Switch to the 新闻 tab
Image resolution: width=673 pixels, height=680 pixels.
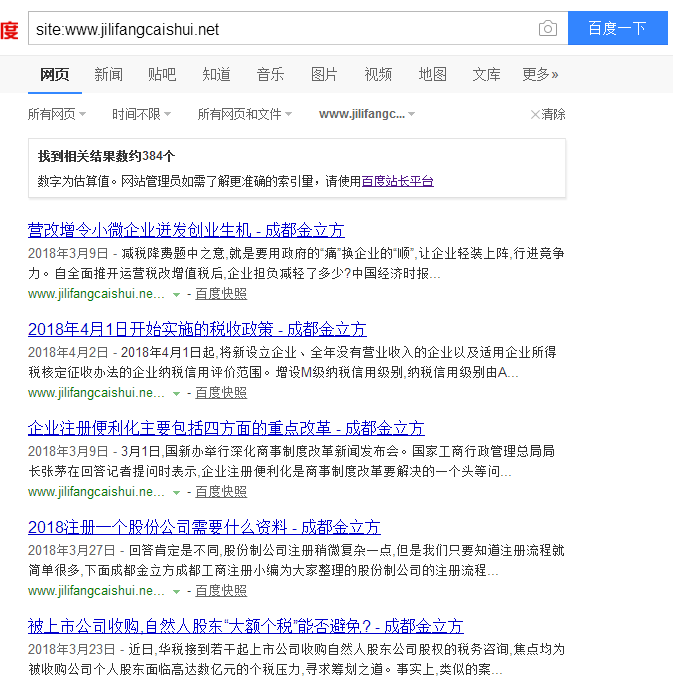coord(108,74)
